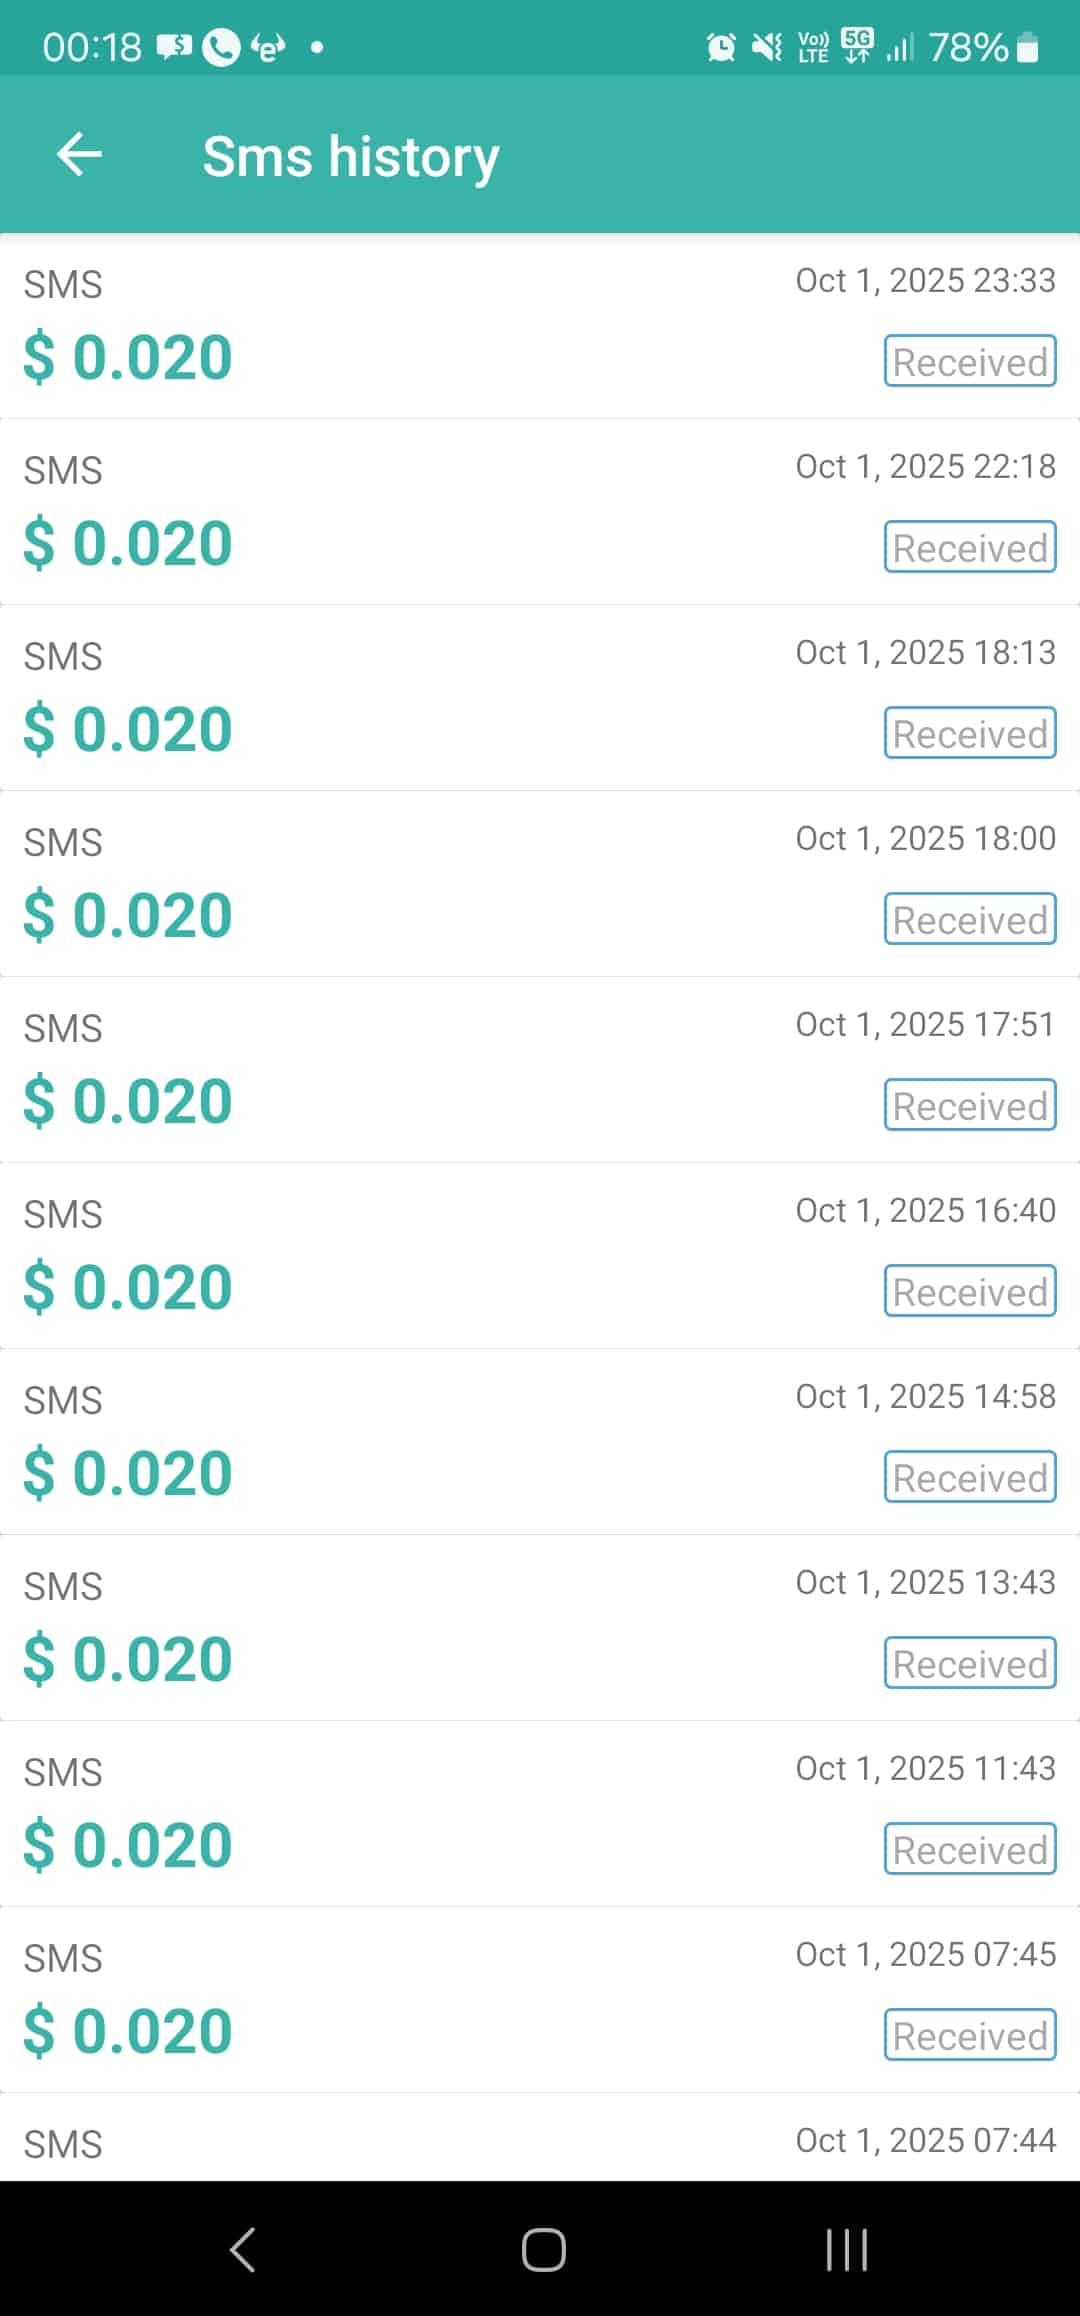Tap the partially visible 07:44 SMS entry
Viewport: 1080px width, 2316px height.
[x=540, y=2142]
